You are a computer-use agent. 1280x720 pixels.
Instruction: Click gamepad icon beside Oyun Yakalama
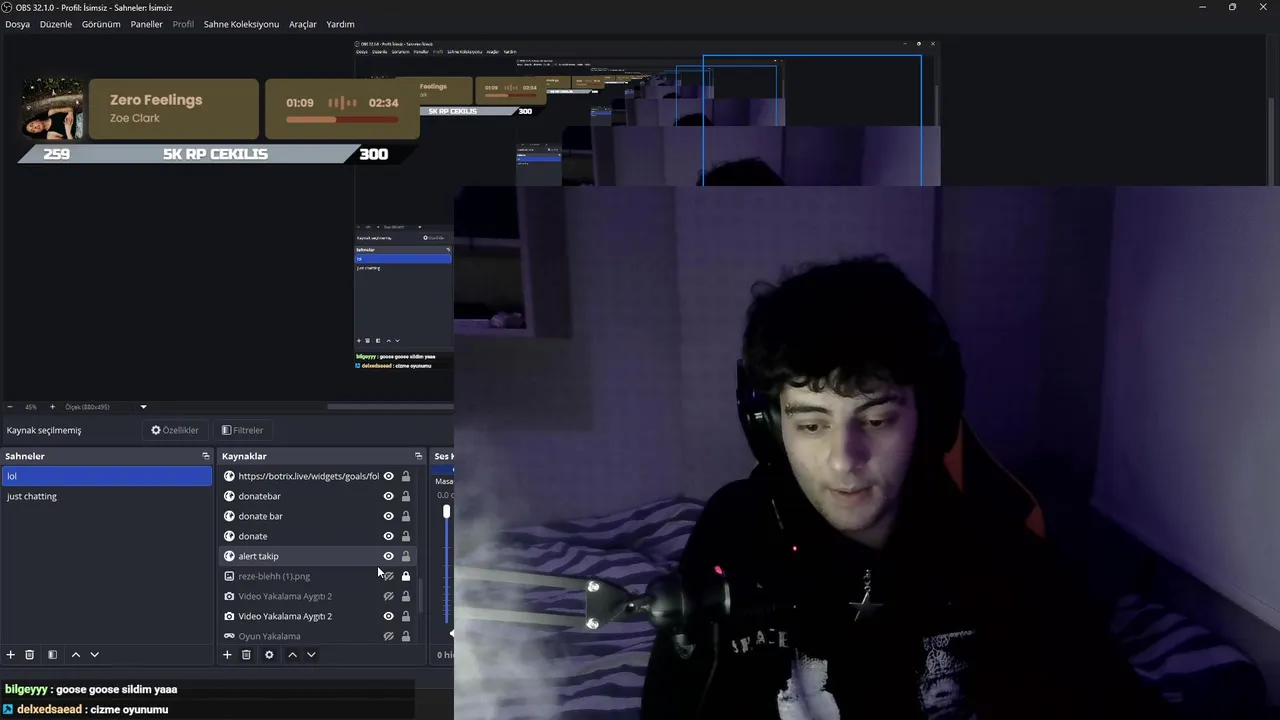pos(229,636)
